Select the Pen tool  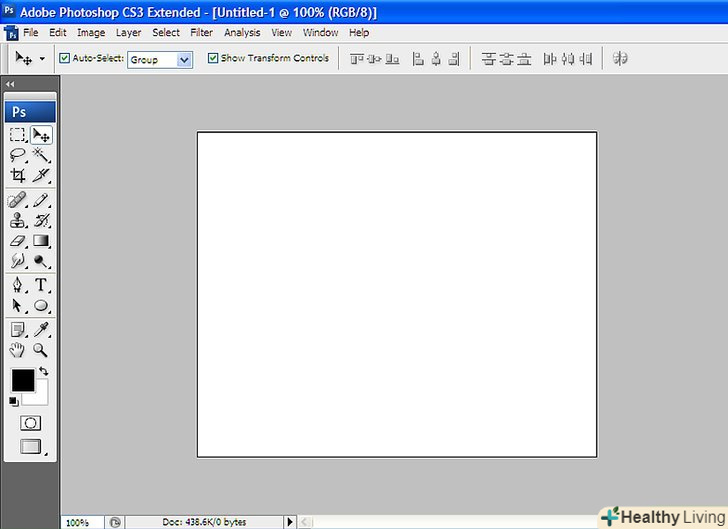tap(18, 285)
